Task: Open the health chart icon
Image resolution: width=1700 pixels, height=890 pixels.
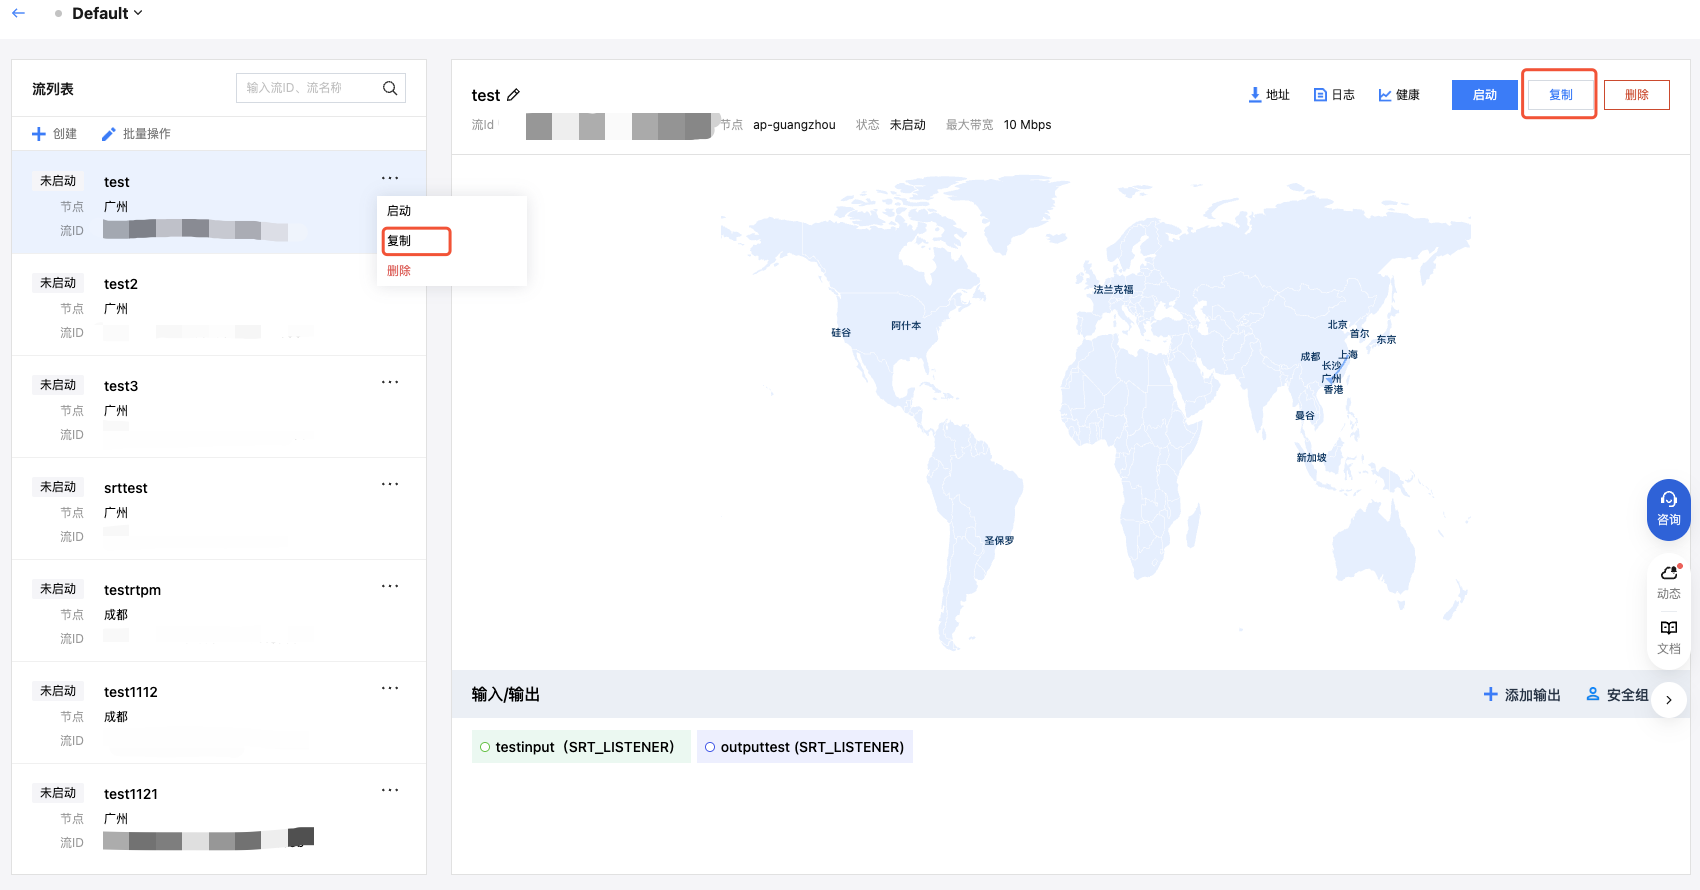Action: tap(1385, 95)
